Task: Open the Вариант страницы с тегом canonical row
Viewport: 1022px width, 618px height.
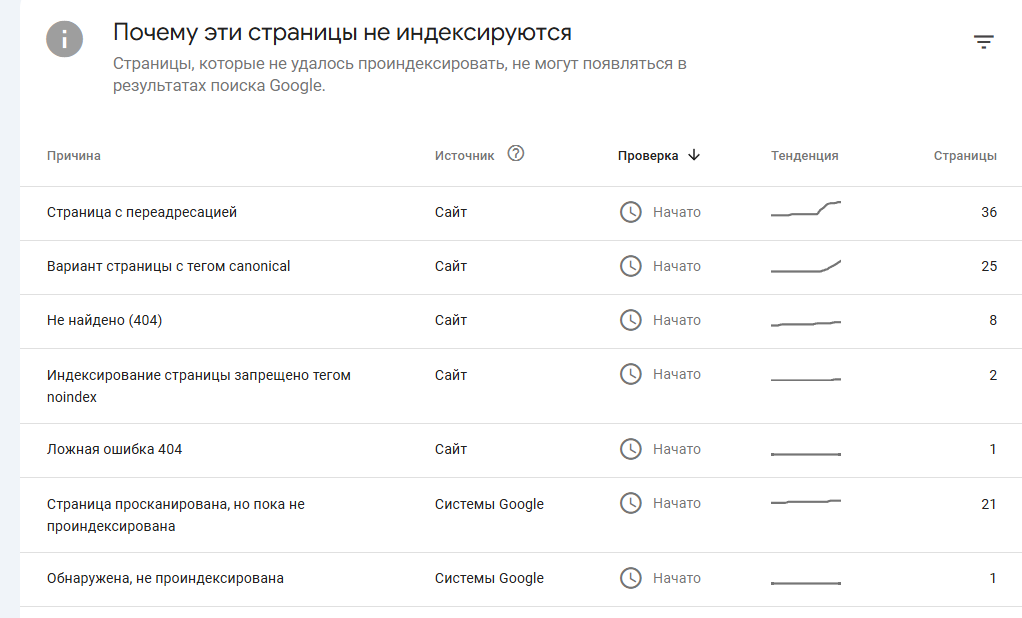Action: [169, 267]
